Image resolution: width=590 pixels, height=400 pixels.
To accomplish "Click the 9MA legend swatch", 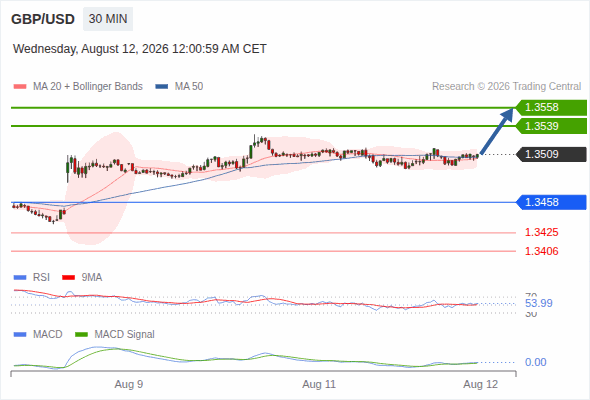I will (68, 278).
